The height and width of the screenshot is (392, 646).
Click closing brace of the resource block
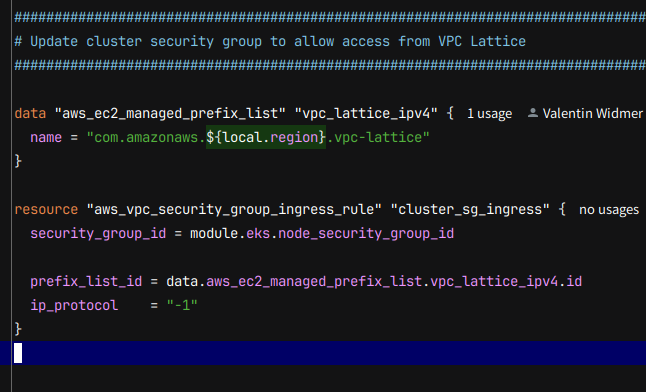(x=18, y=329)
